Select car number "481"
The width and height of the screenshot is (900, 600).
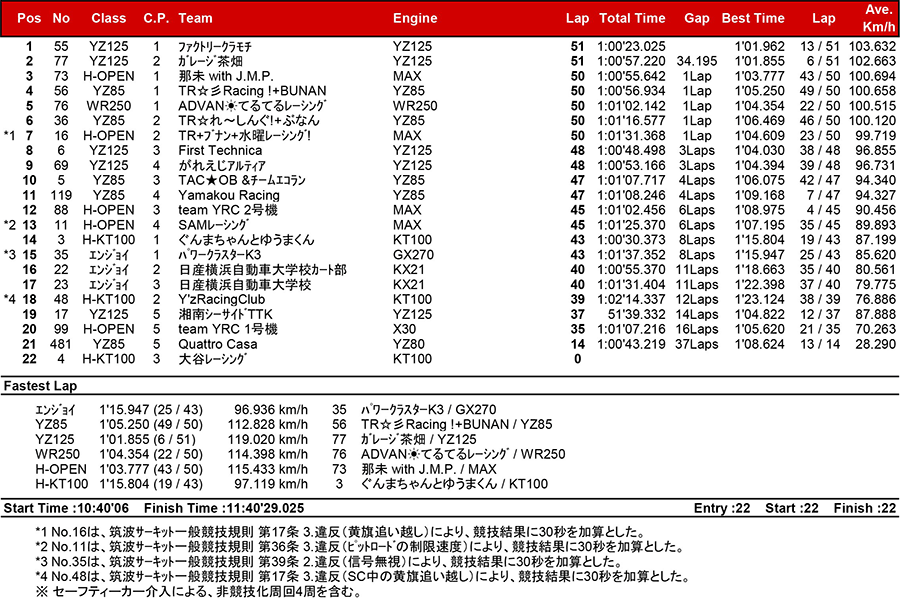60,344
